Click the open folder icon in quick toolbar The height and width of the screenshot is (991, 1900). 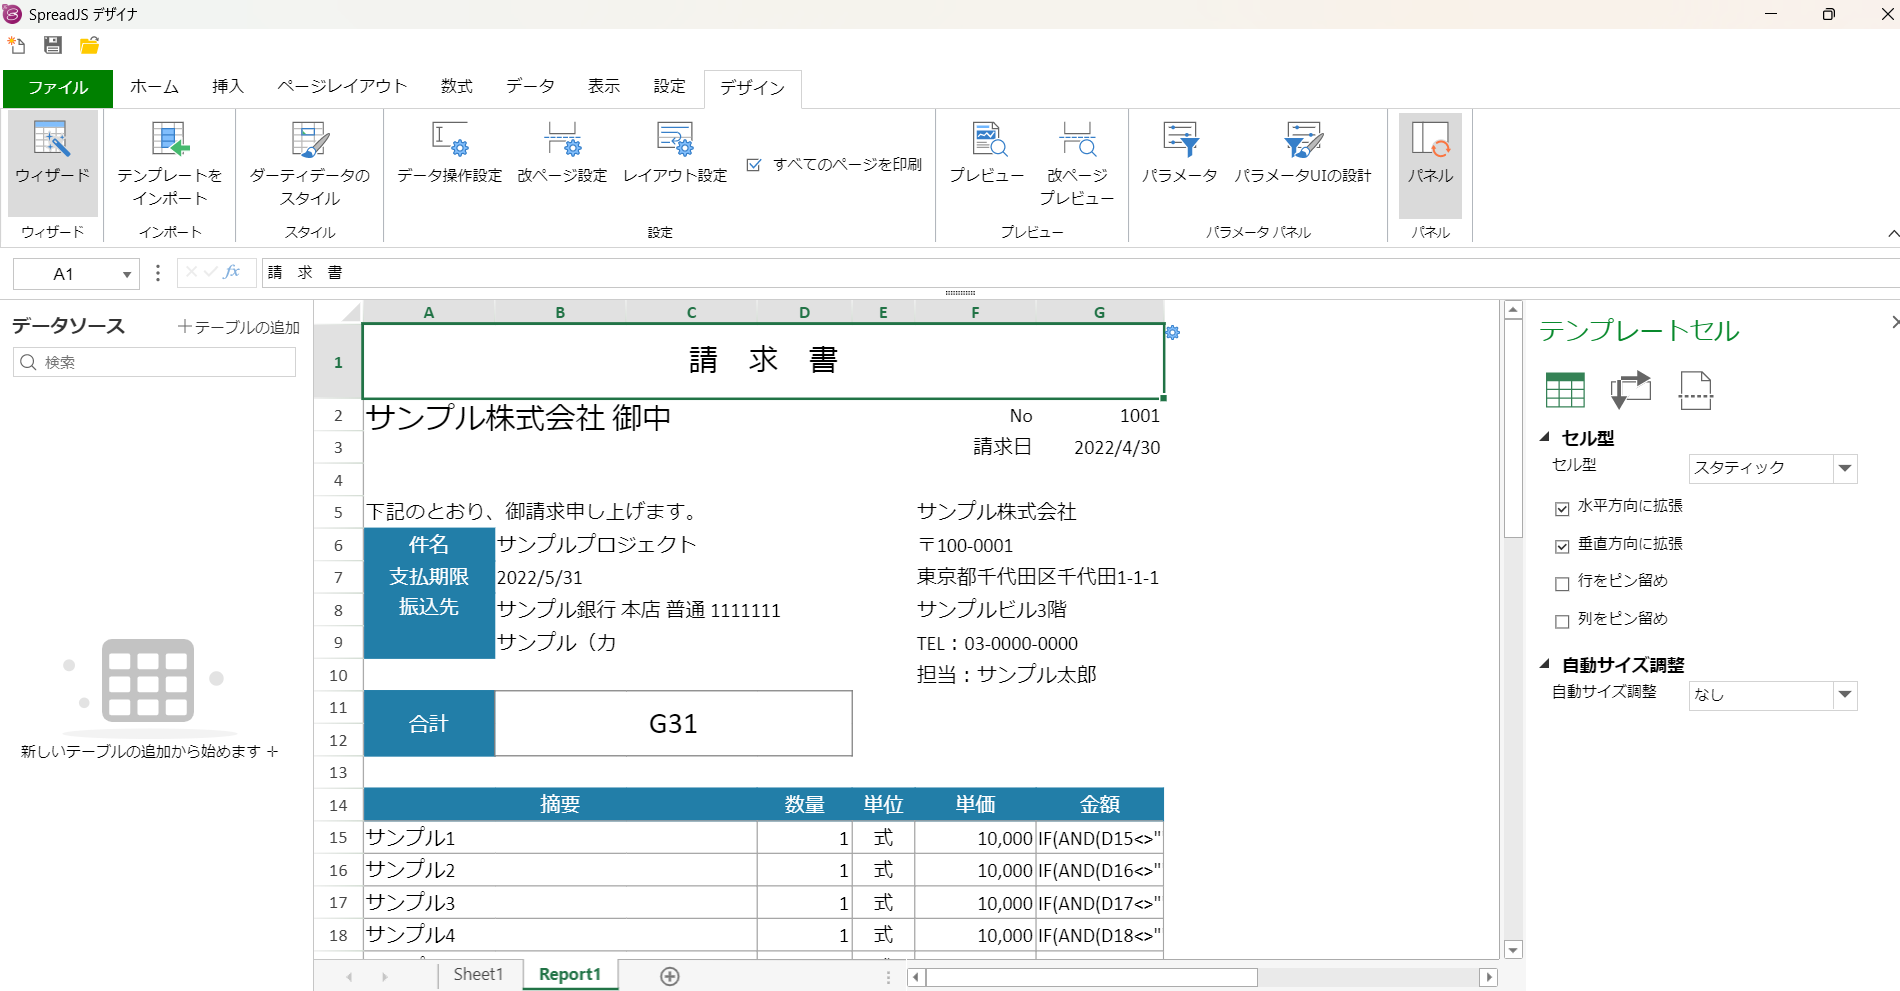90,45
